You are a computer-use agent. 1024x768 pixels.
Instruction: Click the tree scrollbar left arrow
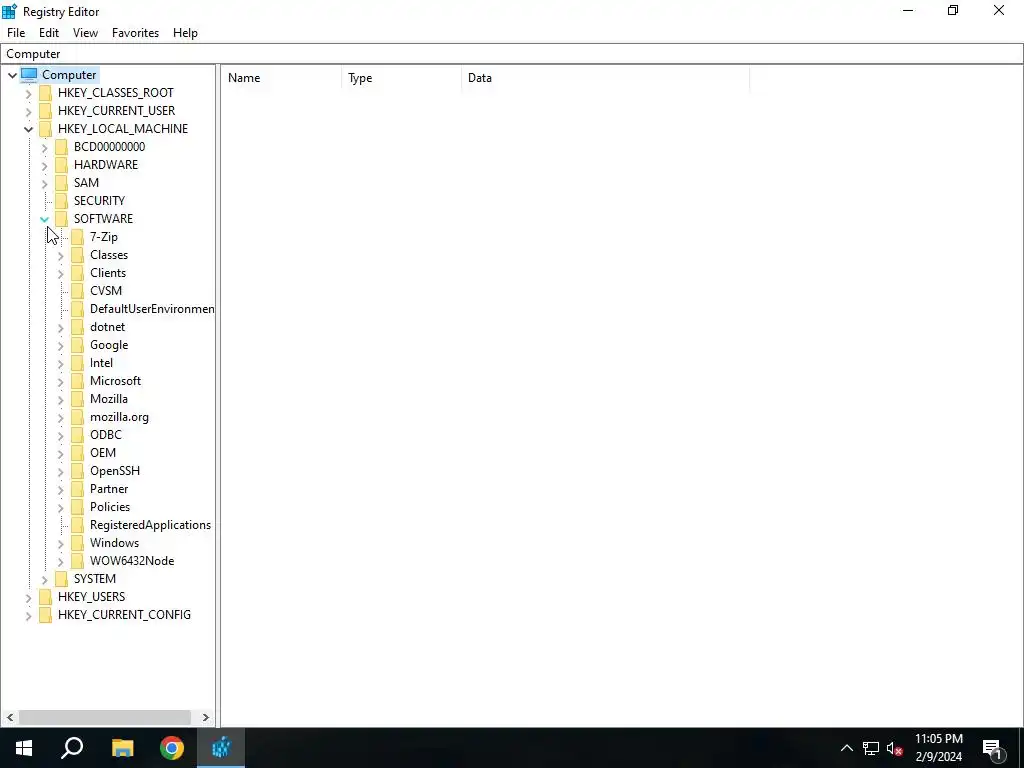10,717
